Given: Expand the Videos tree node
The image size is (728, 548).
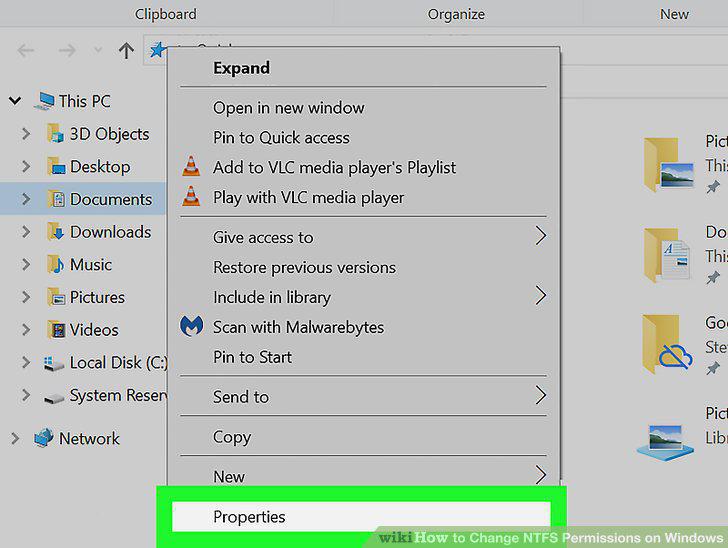Looking at the screenshot, I should [26, 330].
